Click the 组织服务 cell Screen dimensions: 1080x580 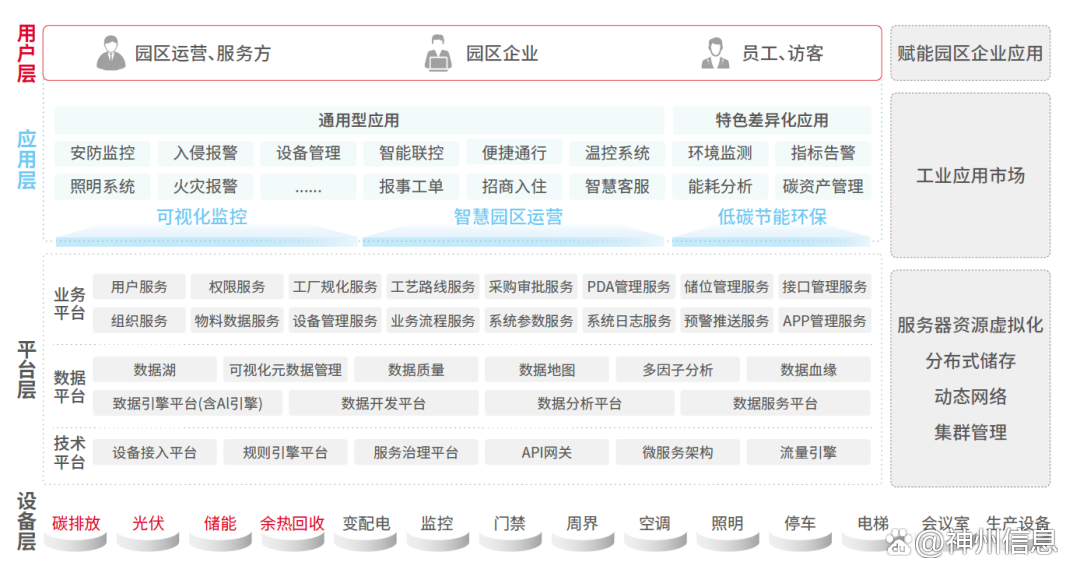[x=139, y=320]
